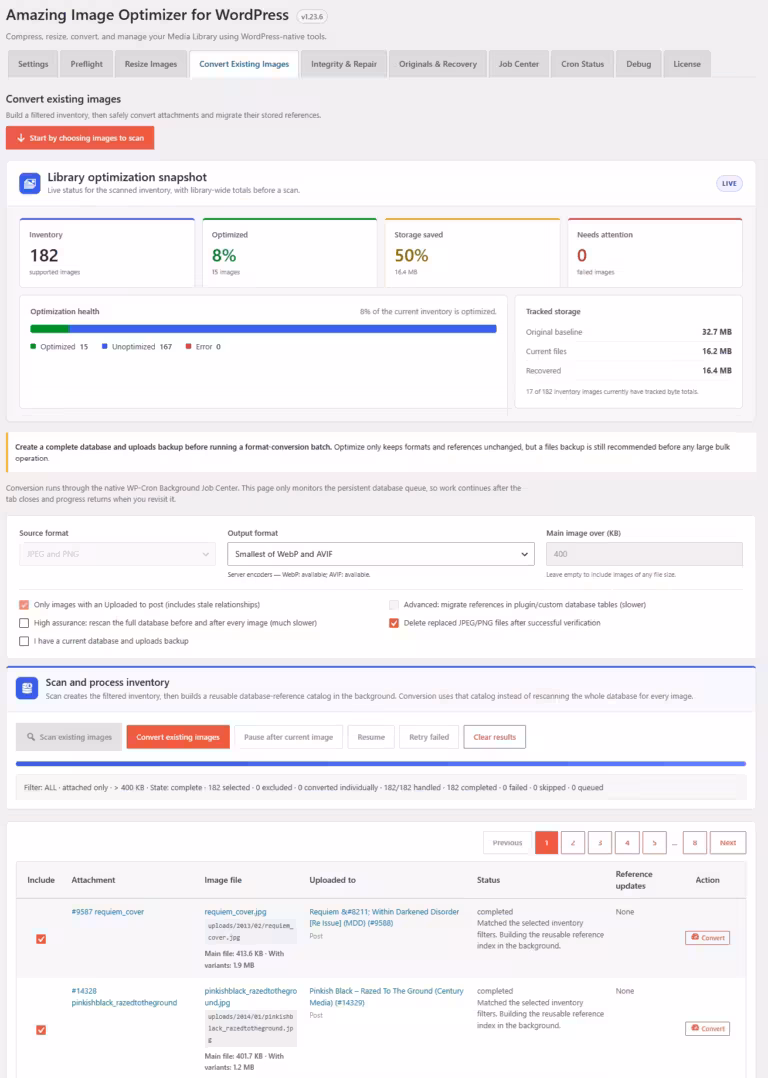Viewport: 768px width, 1078px height.
Task: Open the requiem_cover.jpg image file link
Action: (235, 912)
